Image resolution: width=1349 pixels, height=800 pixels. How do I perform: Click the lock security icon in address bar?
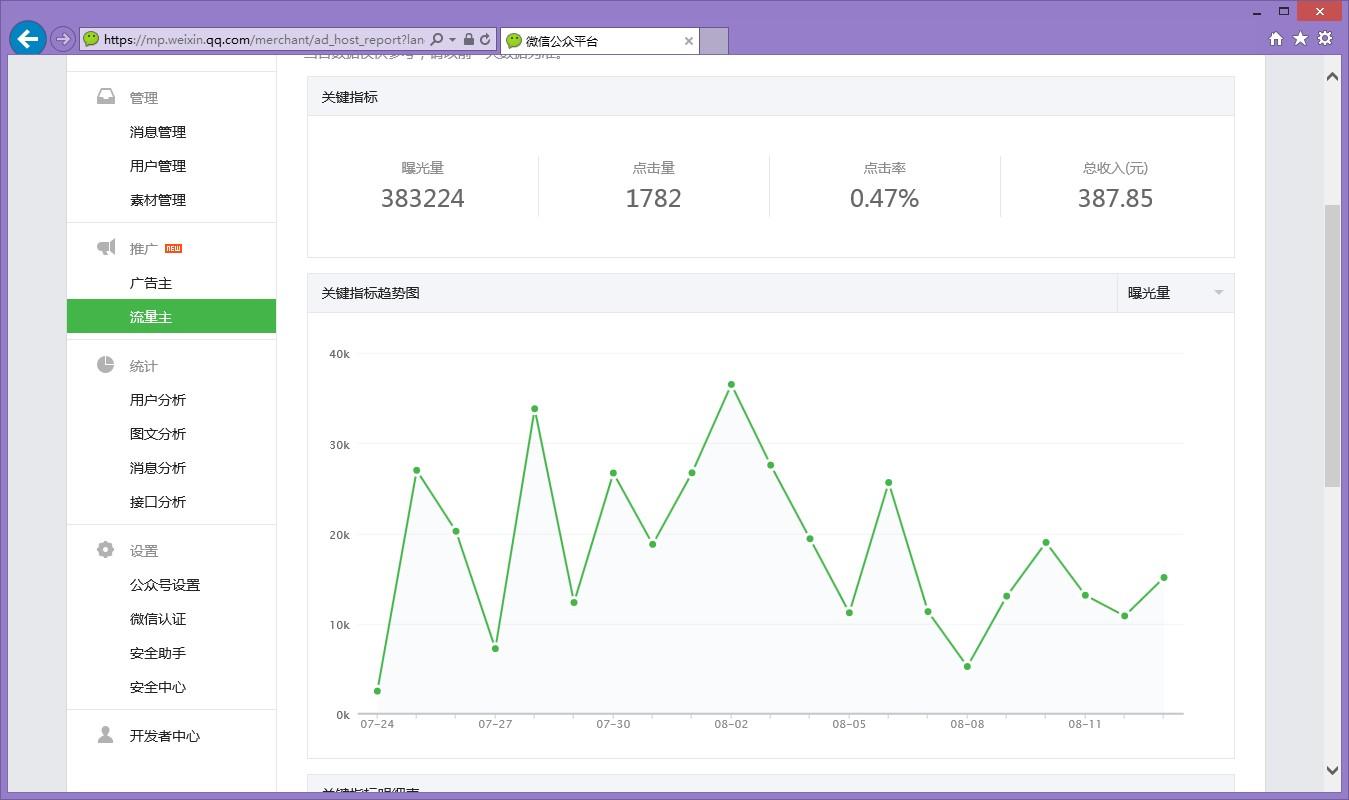[x=469, y=40]
